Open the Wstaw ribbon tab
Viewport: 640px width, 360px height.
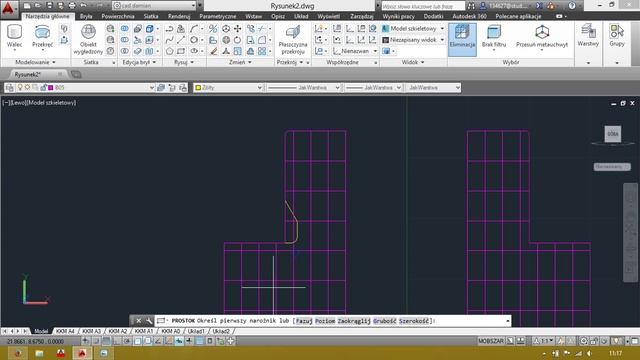coord(253,16)
